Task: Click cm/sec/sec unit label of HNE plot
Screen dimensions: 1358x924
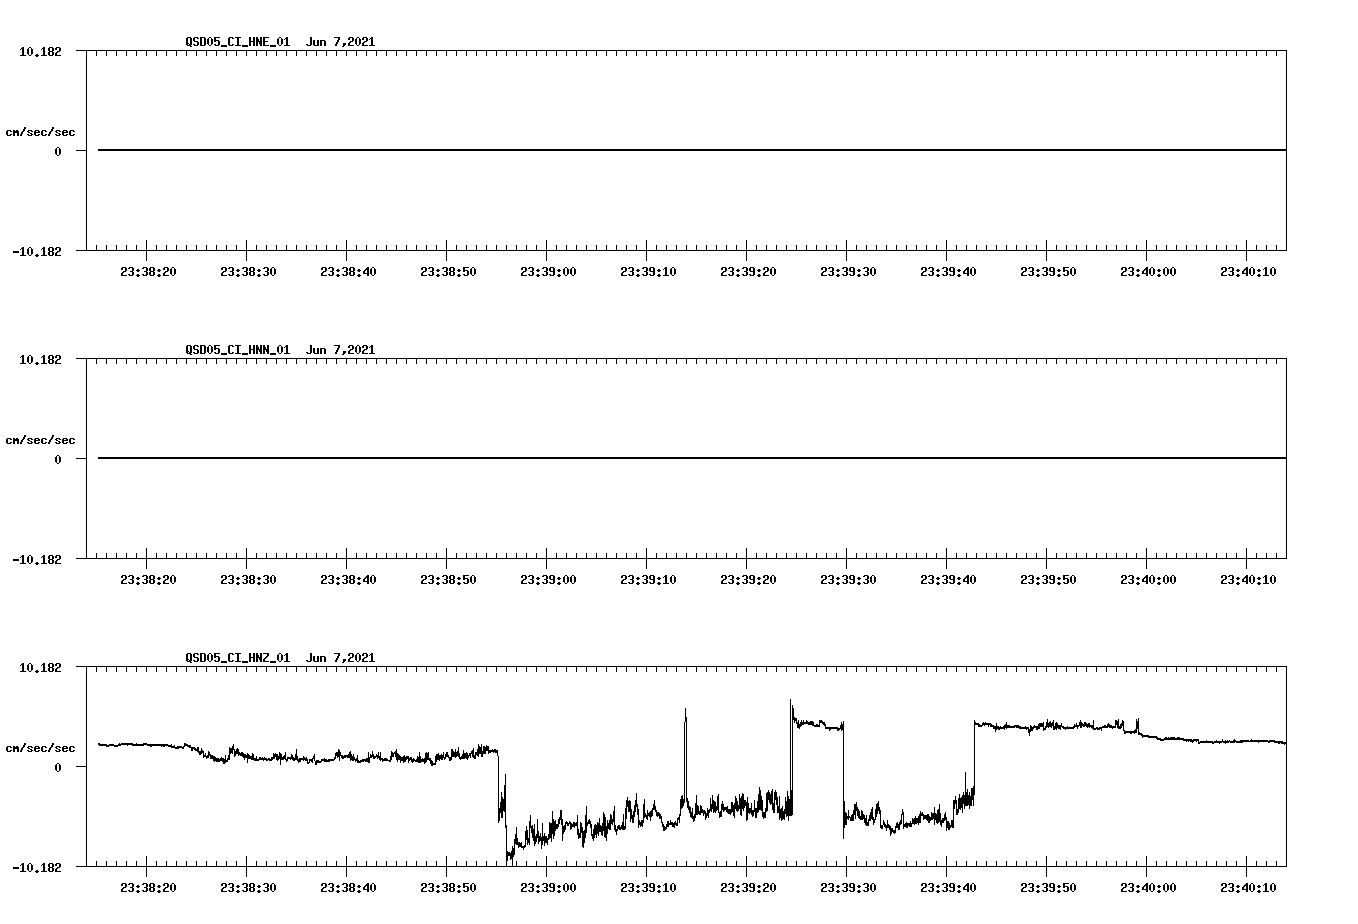Action: 40,132
